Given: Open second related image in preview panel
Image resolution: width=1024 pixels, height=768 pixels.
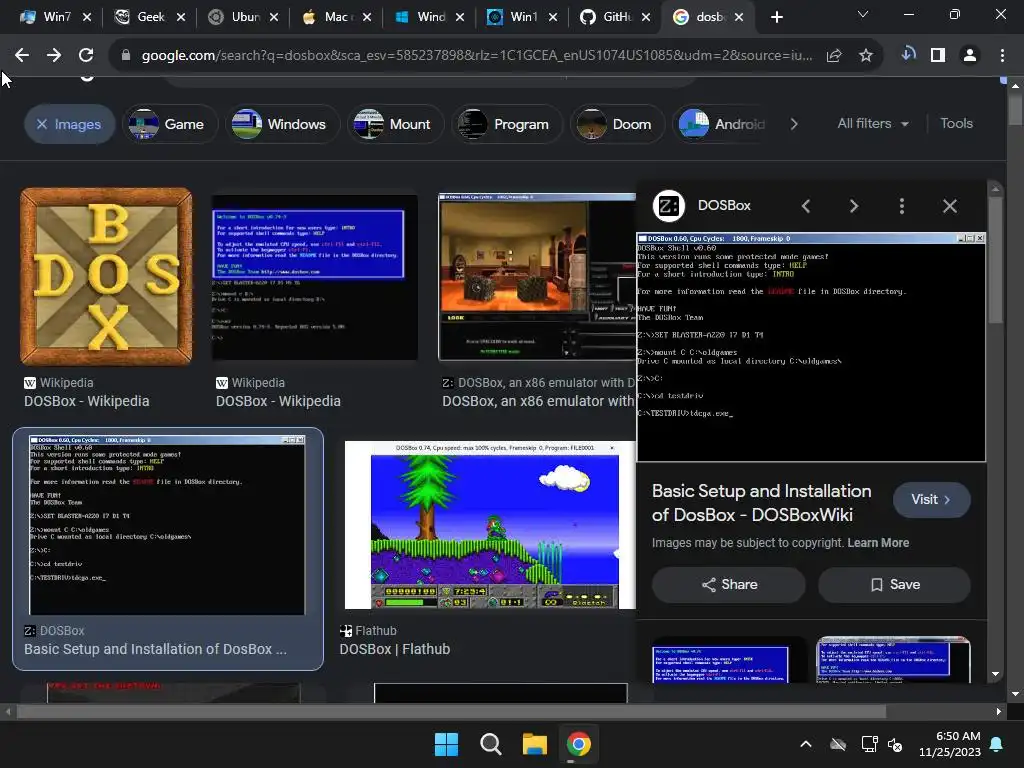Looking at the screenshot, I should coord(893,660).
